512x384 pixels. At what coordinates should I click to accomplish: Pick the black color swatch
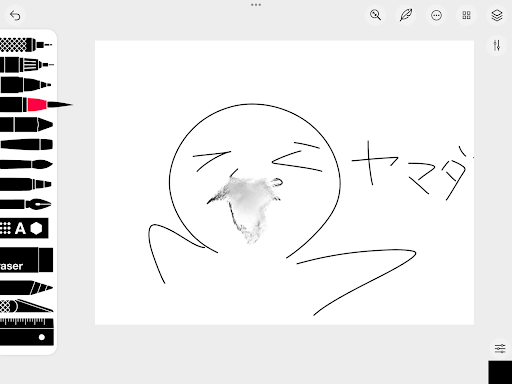[x=500, y=372]
